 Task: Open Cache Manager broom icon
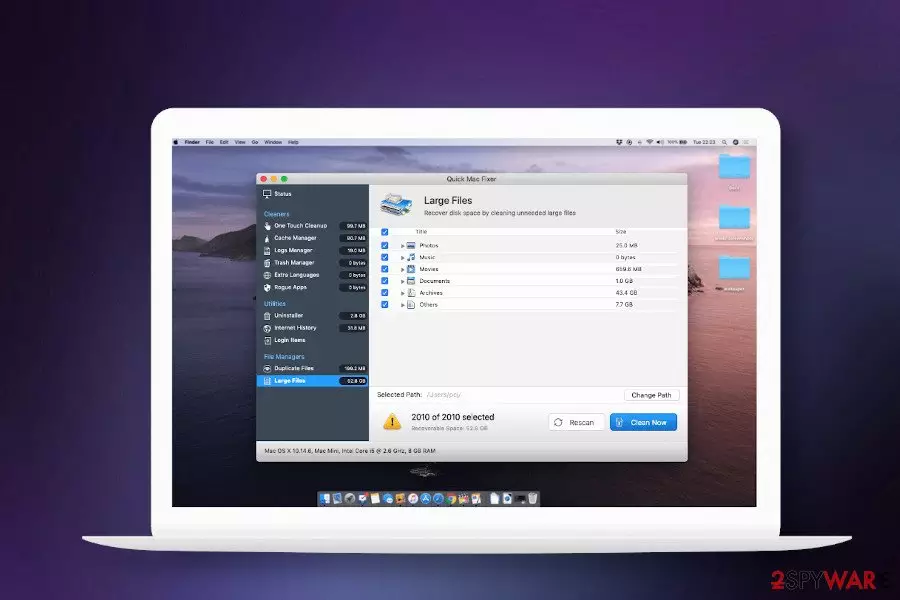click(267, 238)
